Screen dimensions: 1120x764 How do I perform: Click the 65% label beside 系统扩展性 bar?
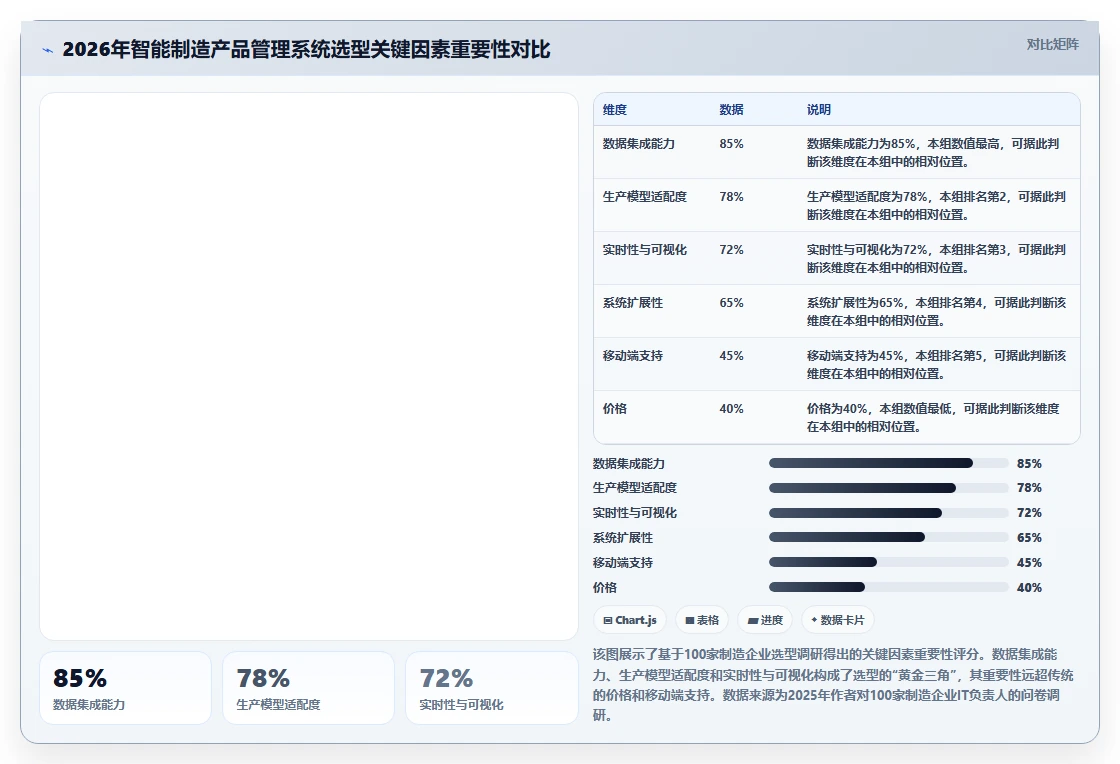click(1029, 538)
